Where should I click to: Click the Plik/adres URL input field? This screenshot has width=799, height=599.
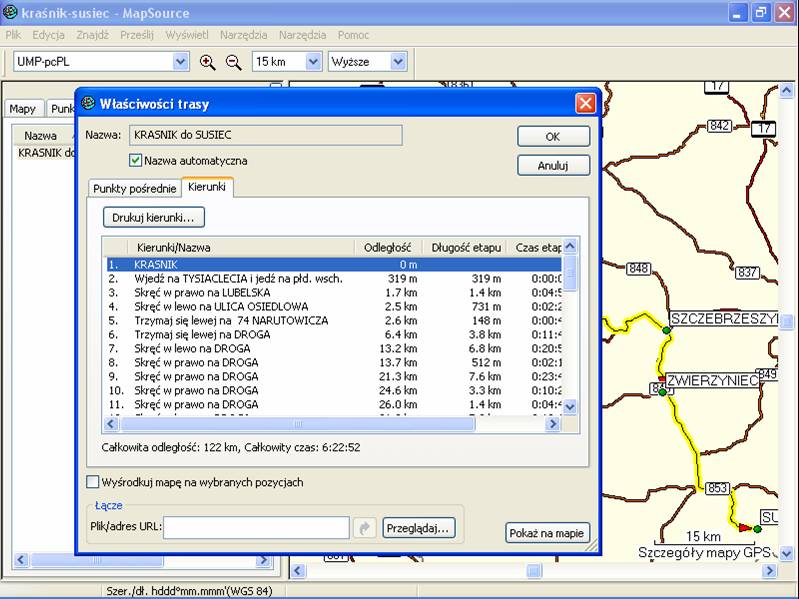pos(256,527)
